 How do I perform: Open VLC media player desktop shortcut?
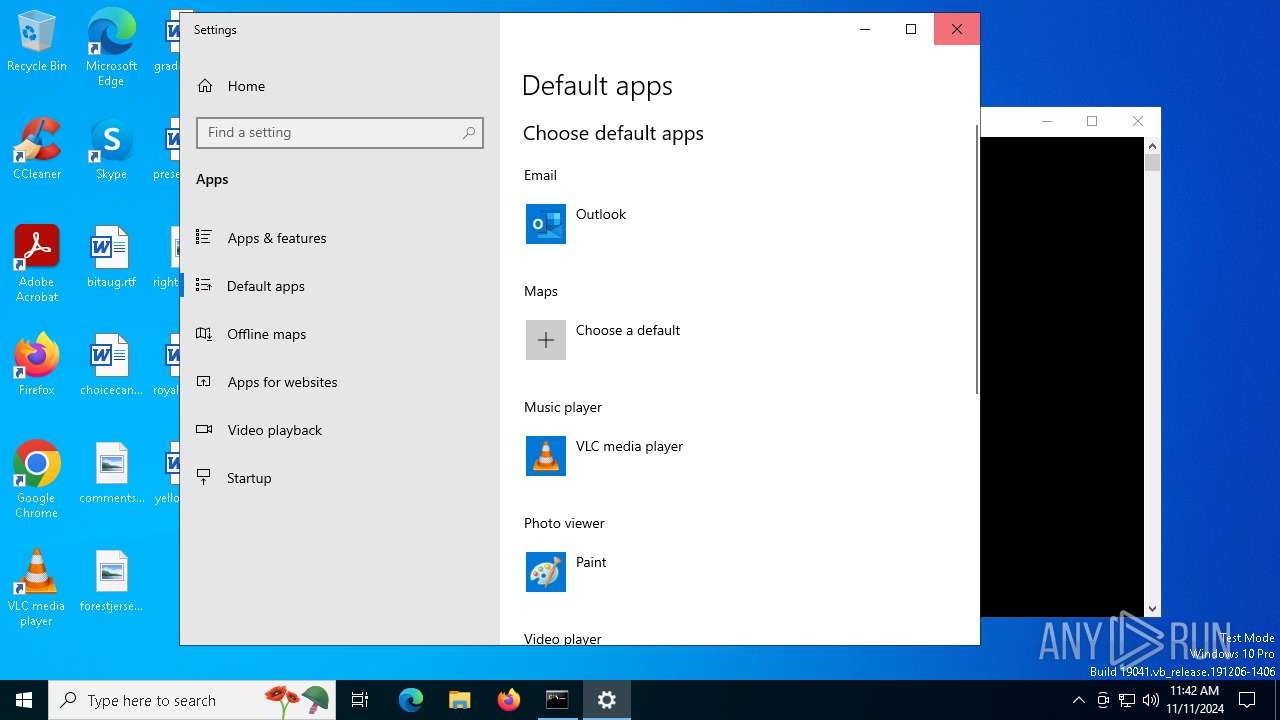pos(37,588)
